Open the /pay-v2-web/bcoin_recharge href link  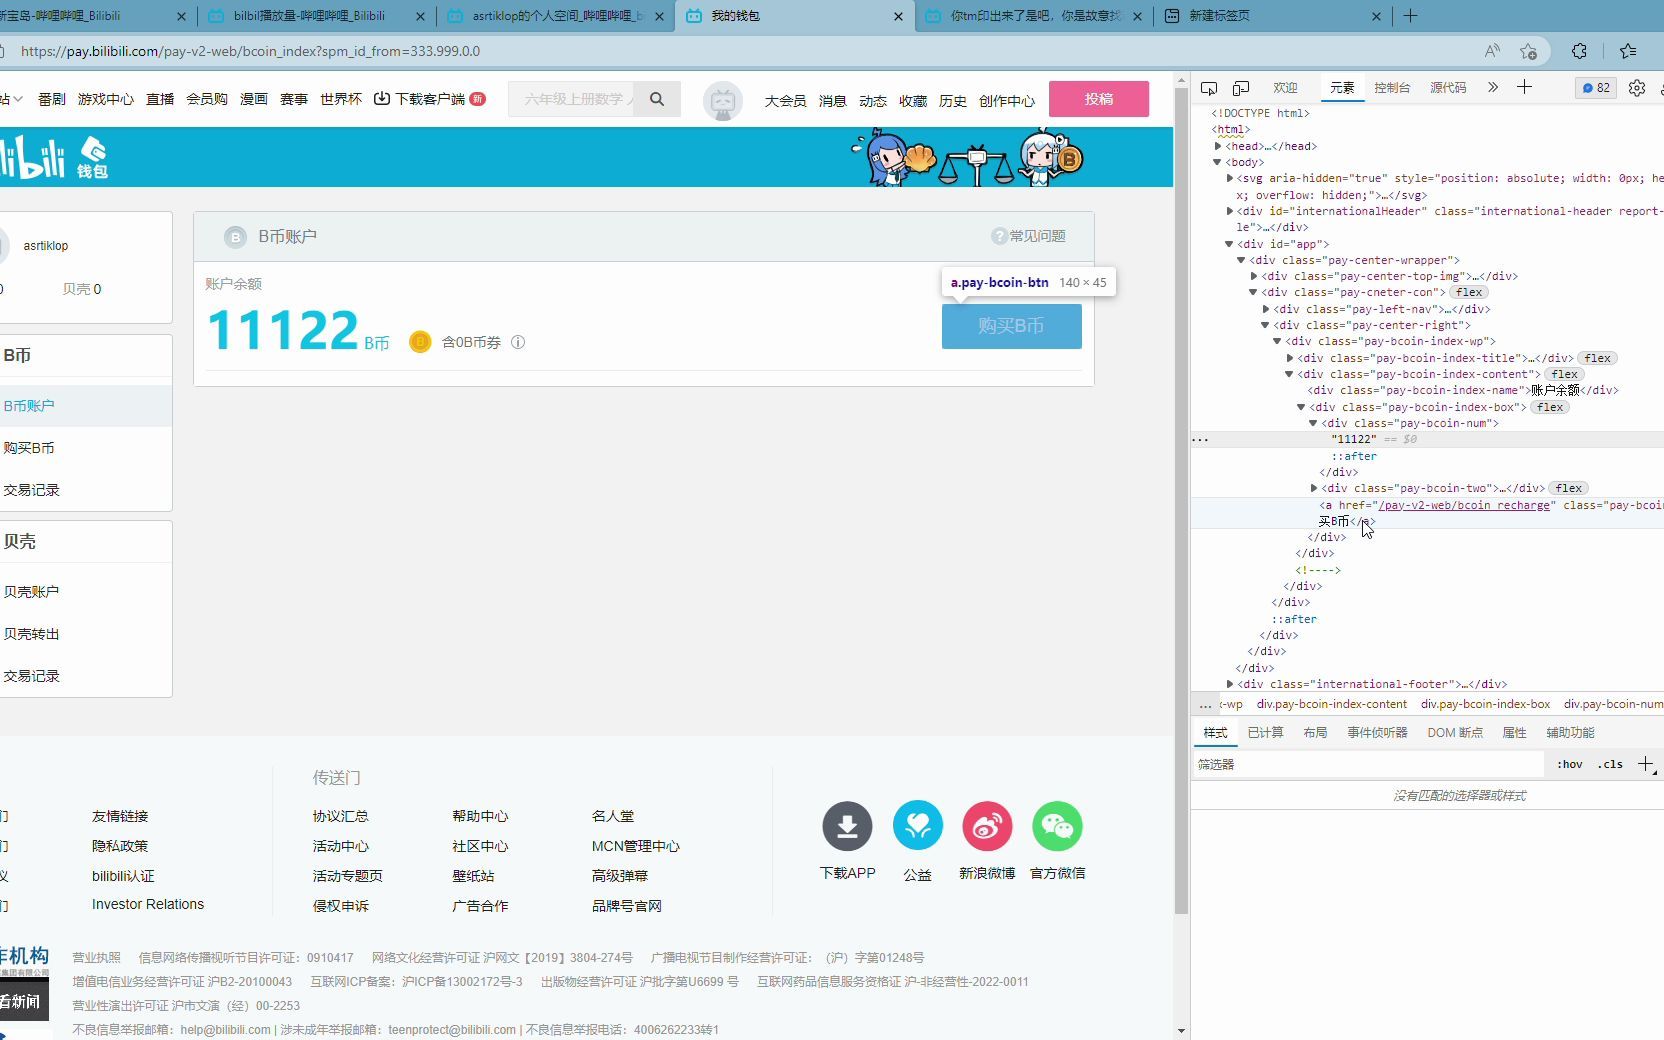(1464, 505)
